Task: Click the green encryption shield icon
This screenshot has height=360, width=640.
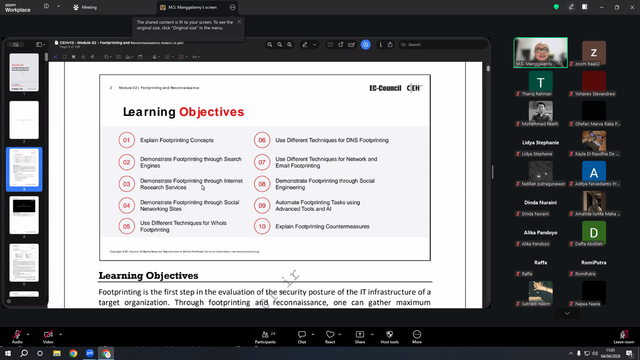Action: tap(556, 7)
